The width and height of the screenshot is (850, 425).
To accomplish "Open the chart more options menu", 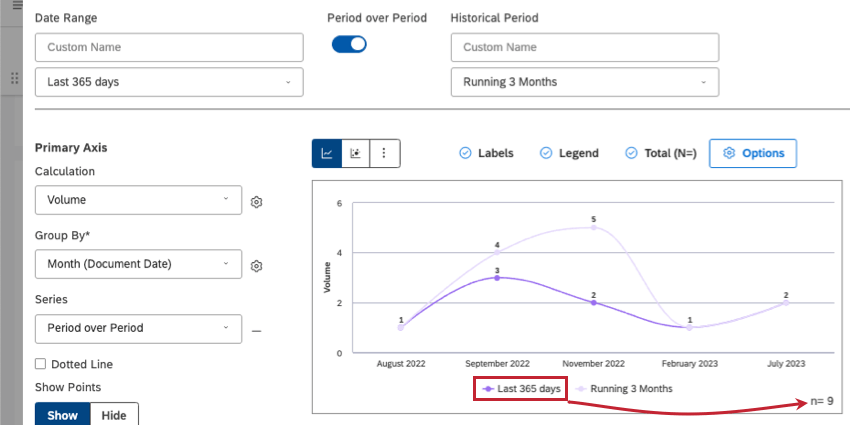I will point(385,153).
